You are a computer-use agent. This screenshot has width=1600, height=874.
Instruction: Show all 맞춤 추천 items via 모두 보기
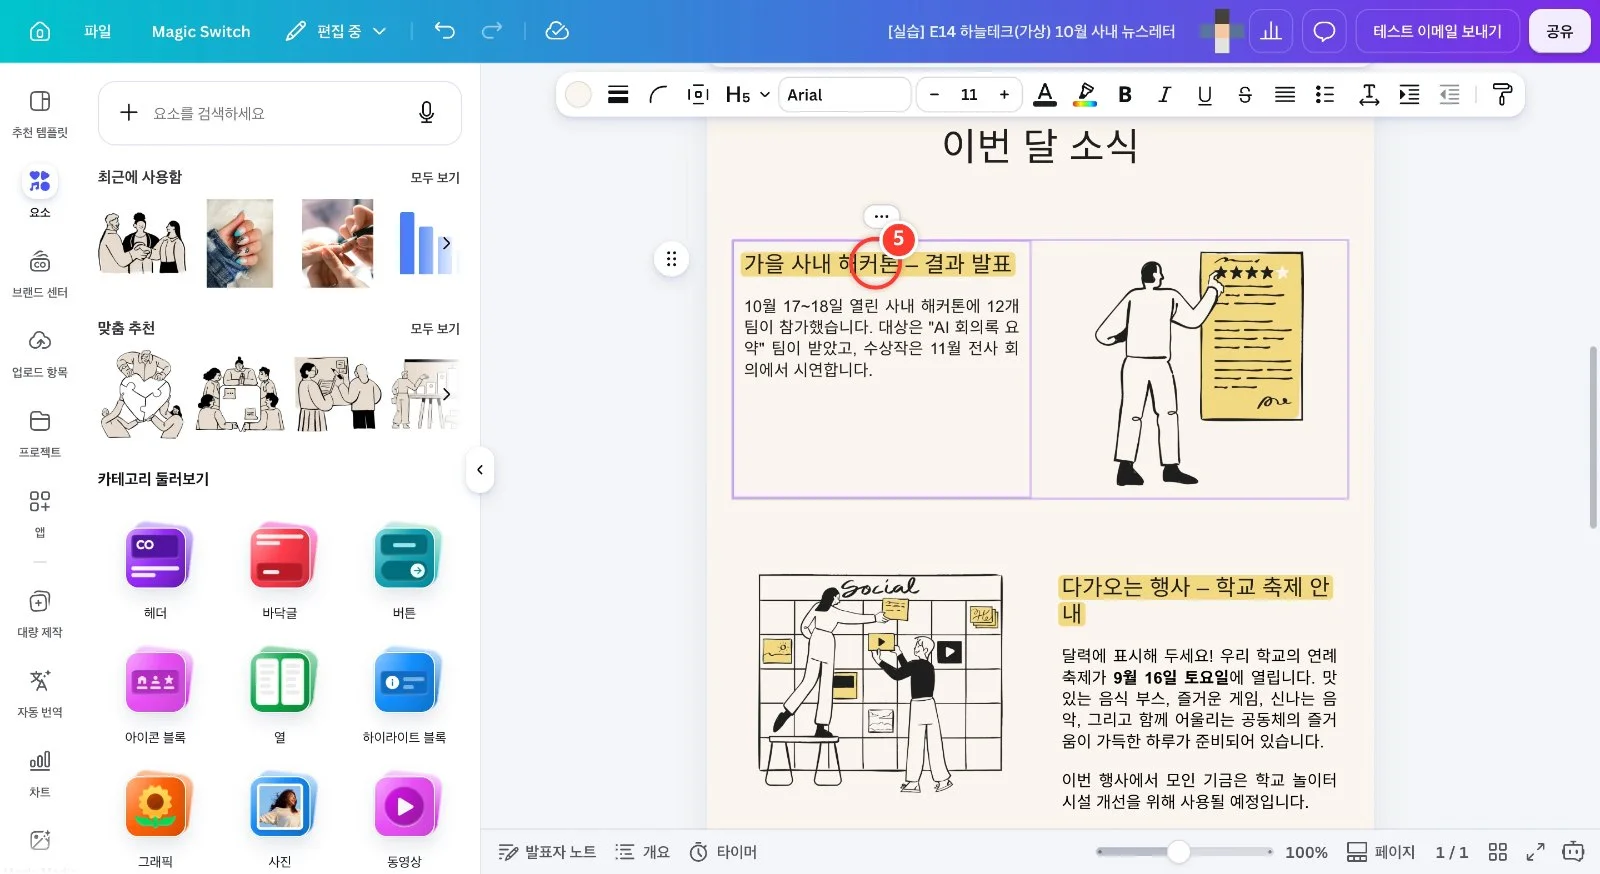pos(435,328)
